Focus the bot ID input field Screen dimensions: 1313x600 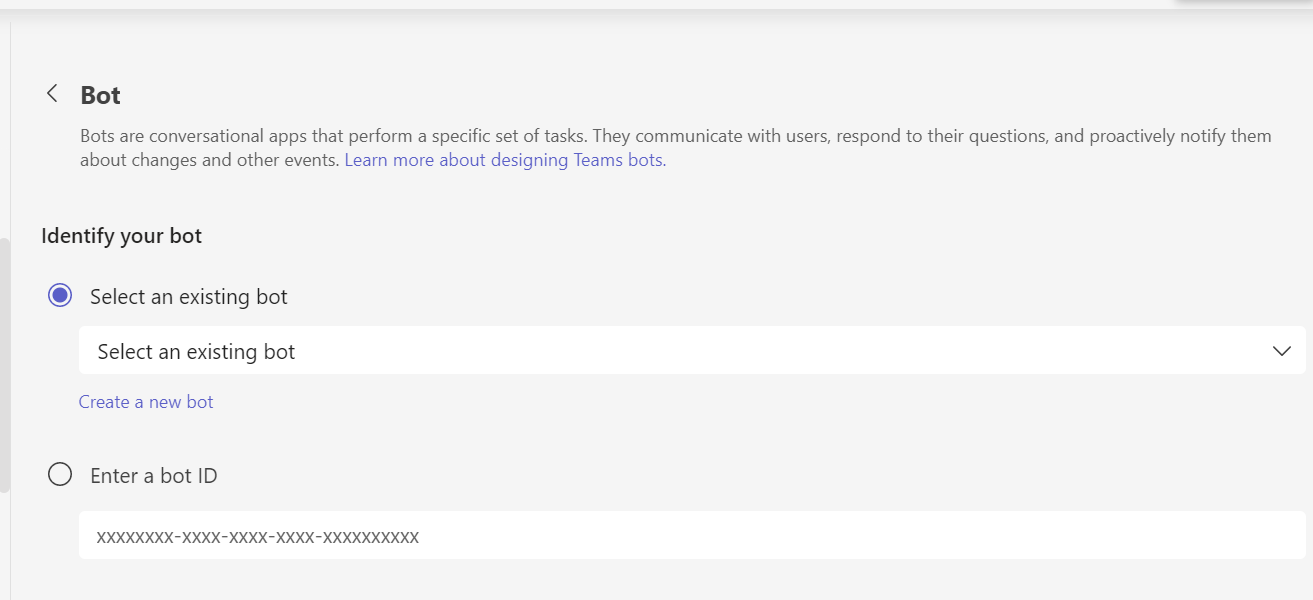pos(692,536)
